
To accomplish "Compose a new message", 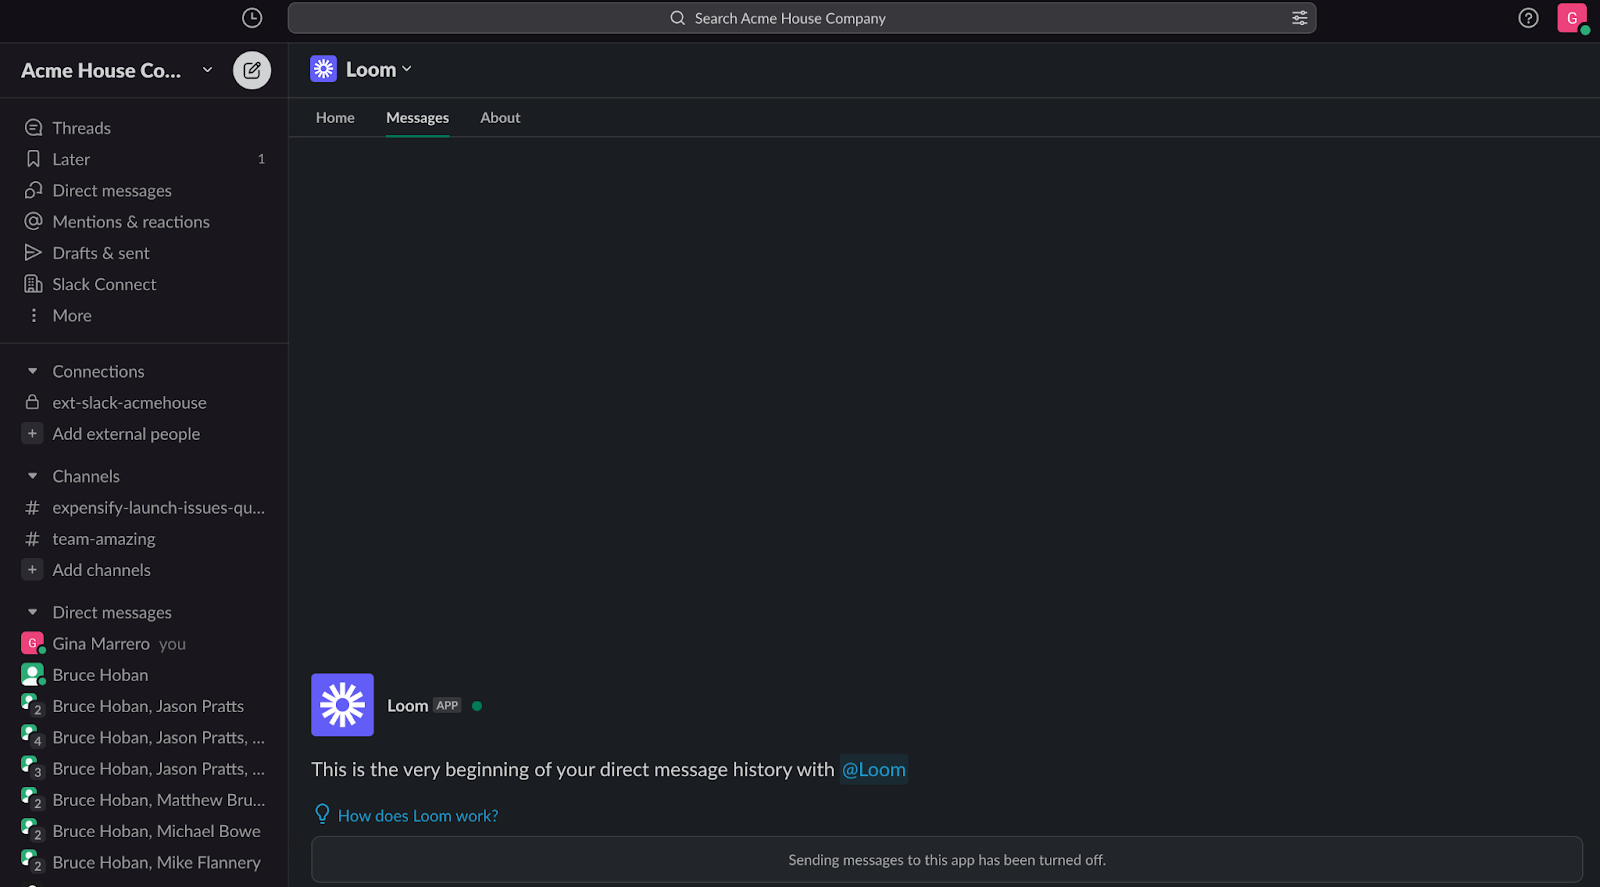I will [252, 70].
